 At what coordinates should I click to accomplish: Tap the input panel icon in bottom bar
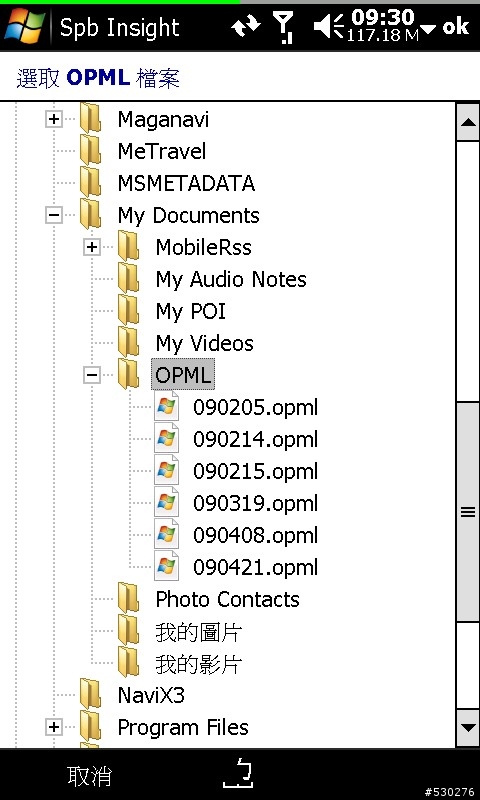point(238,773)
